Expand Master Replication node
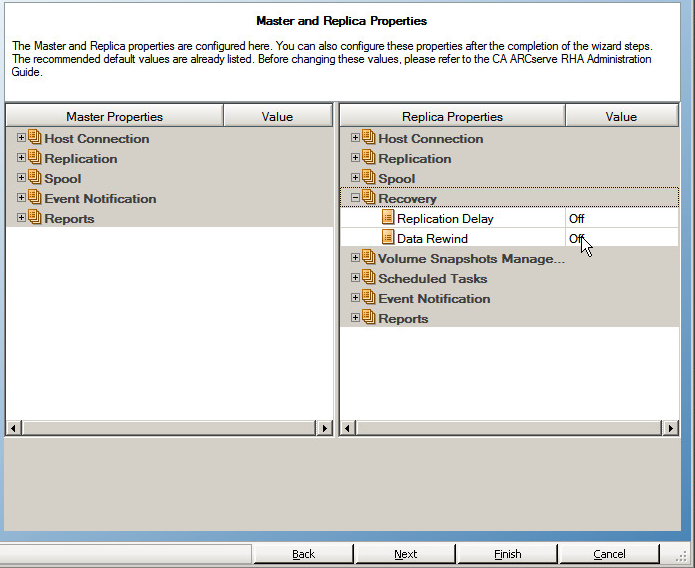 point(21,158)
